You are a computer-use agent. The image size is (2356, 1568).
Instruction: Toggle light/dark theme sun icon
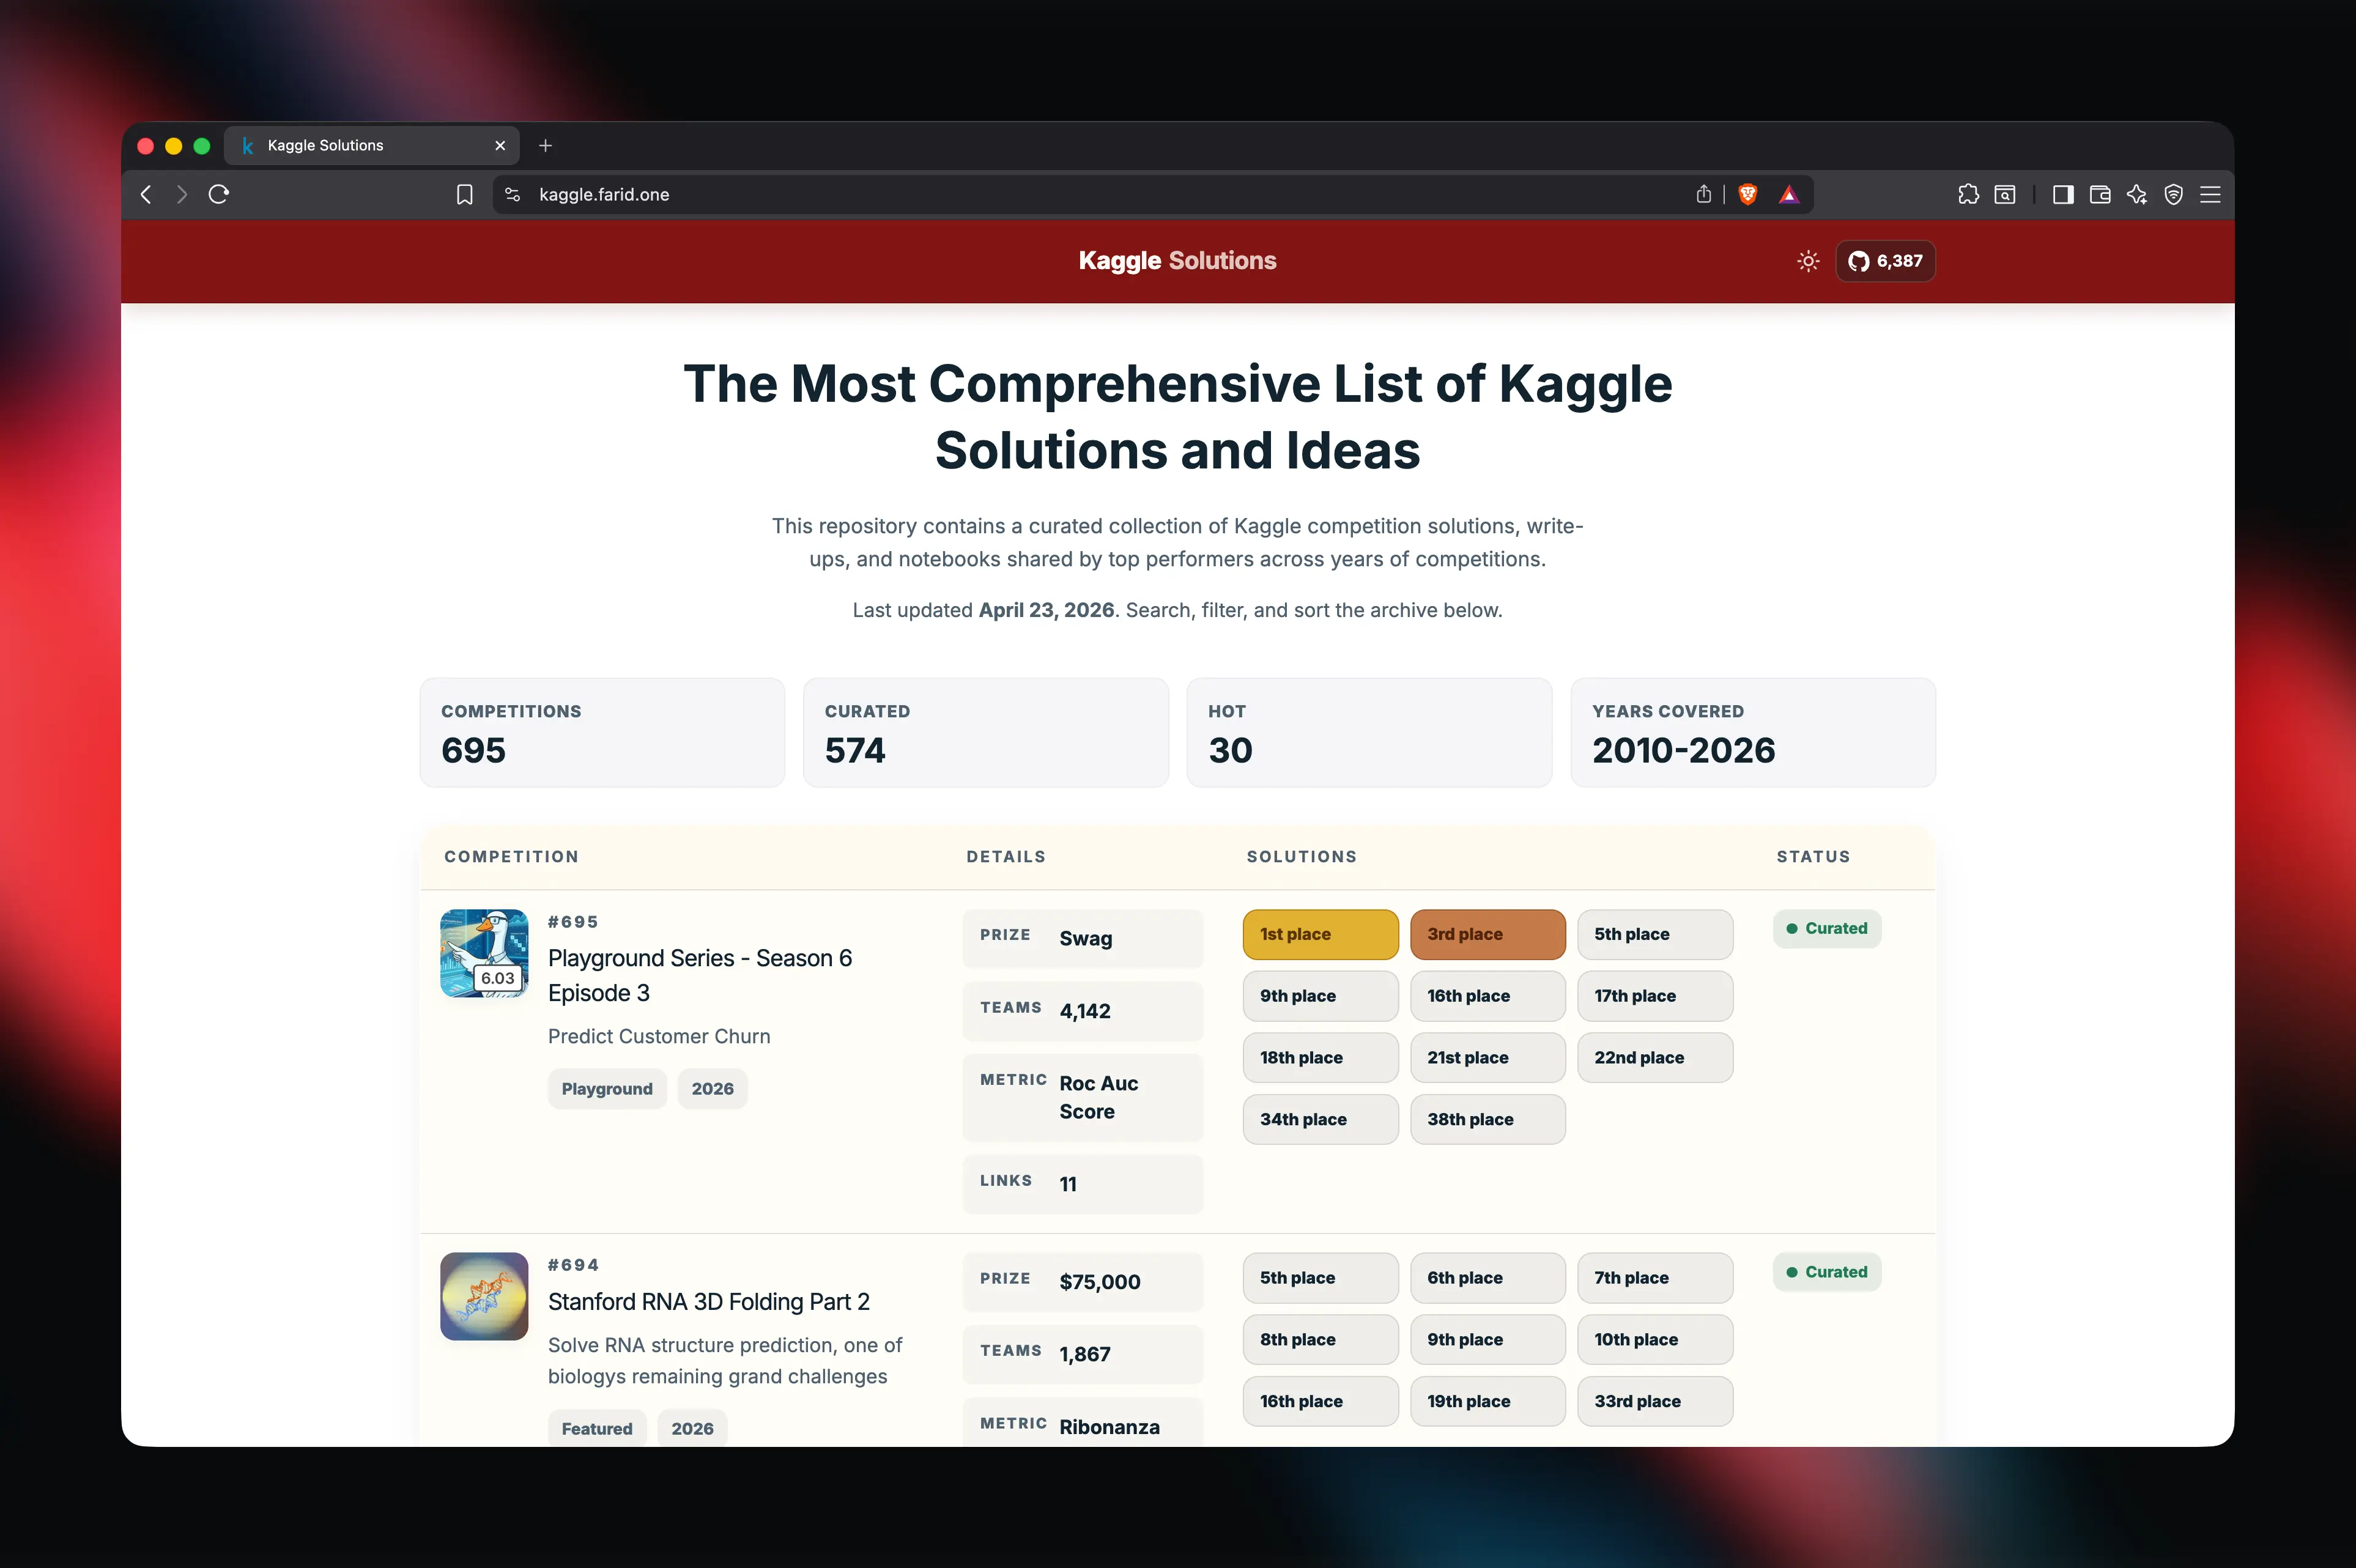[x=1808, y=261]
